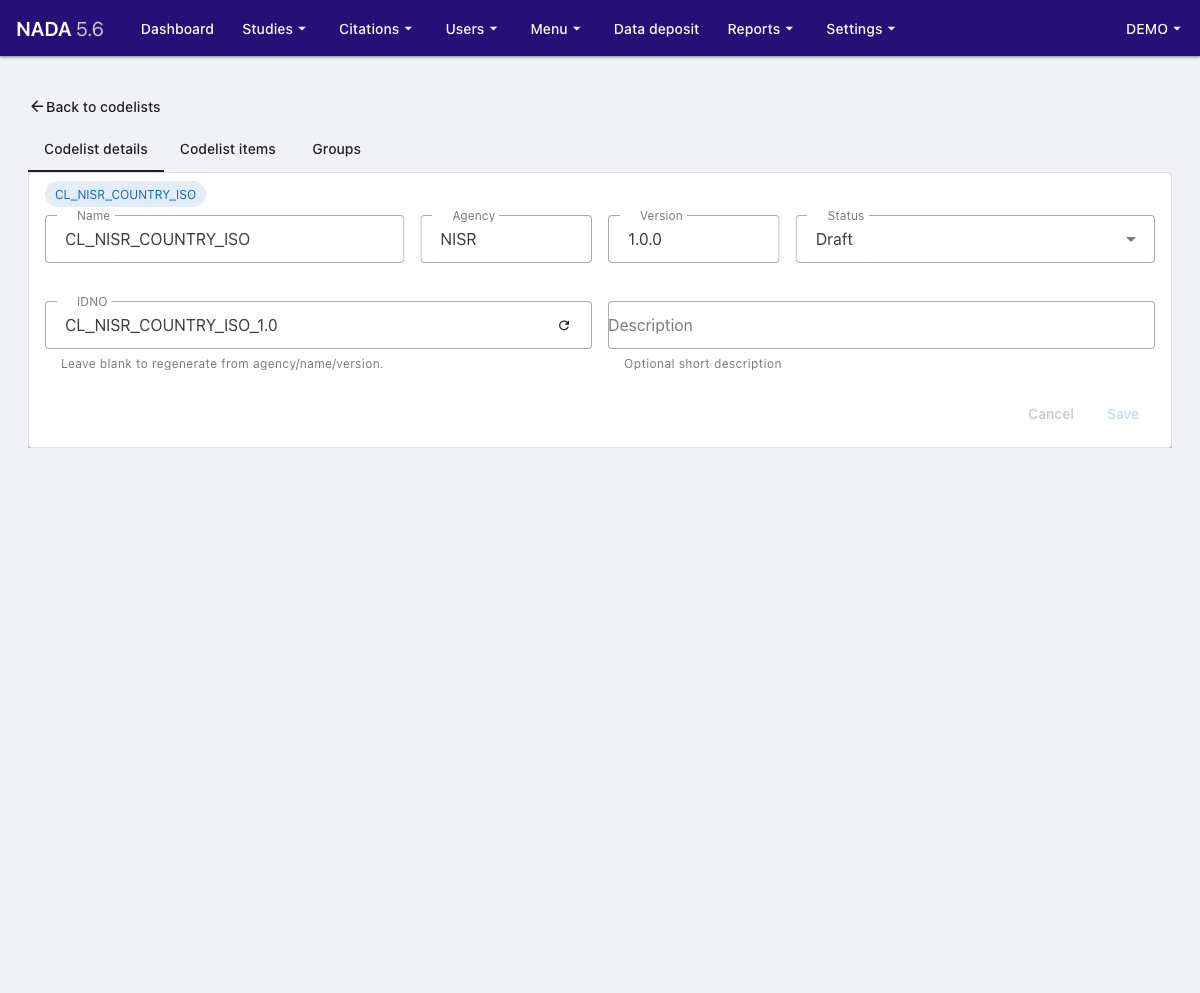Expand the Citations menu
Image resolution: width=1200 pixels, height=993 pixels.
pos(376,29)
